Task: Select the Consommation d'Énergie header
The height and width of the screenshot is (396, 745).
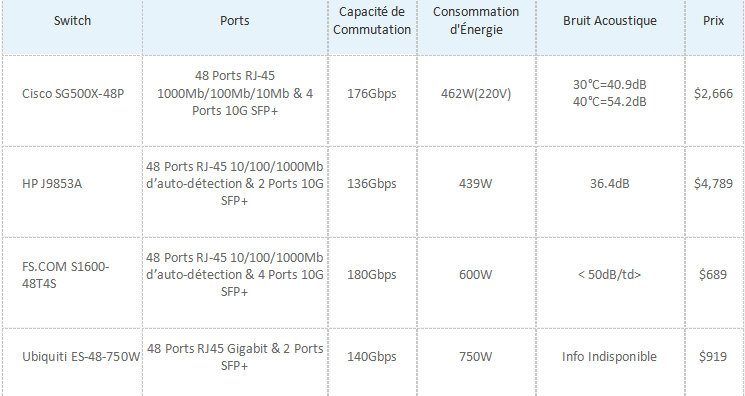Action: tap(476, 20)
